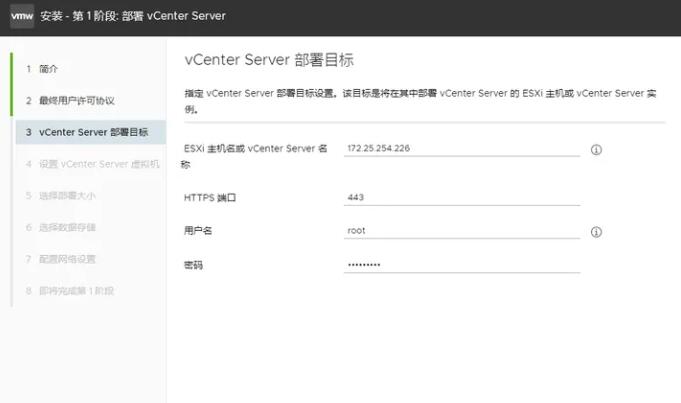Click the HTTPS 端口 label

[210, 198]
